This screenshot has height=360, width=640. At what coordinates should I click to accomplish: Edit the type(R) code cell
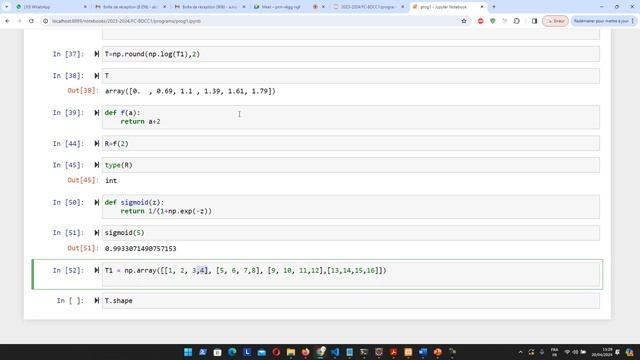[351, 165]
